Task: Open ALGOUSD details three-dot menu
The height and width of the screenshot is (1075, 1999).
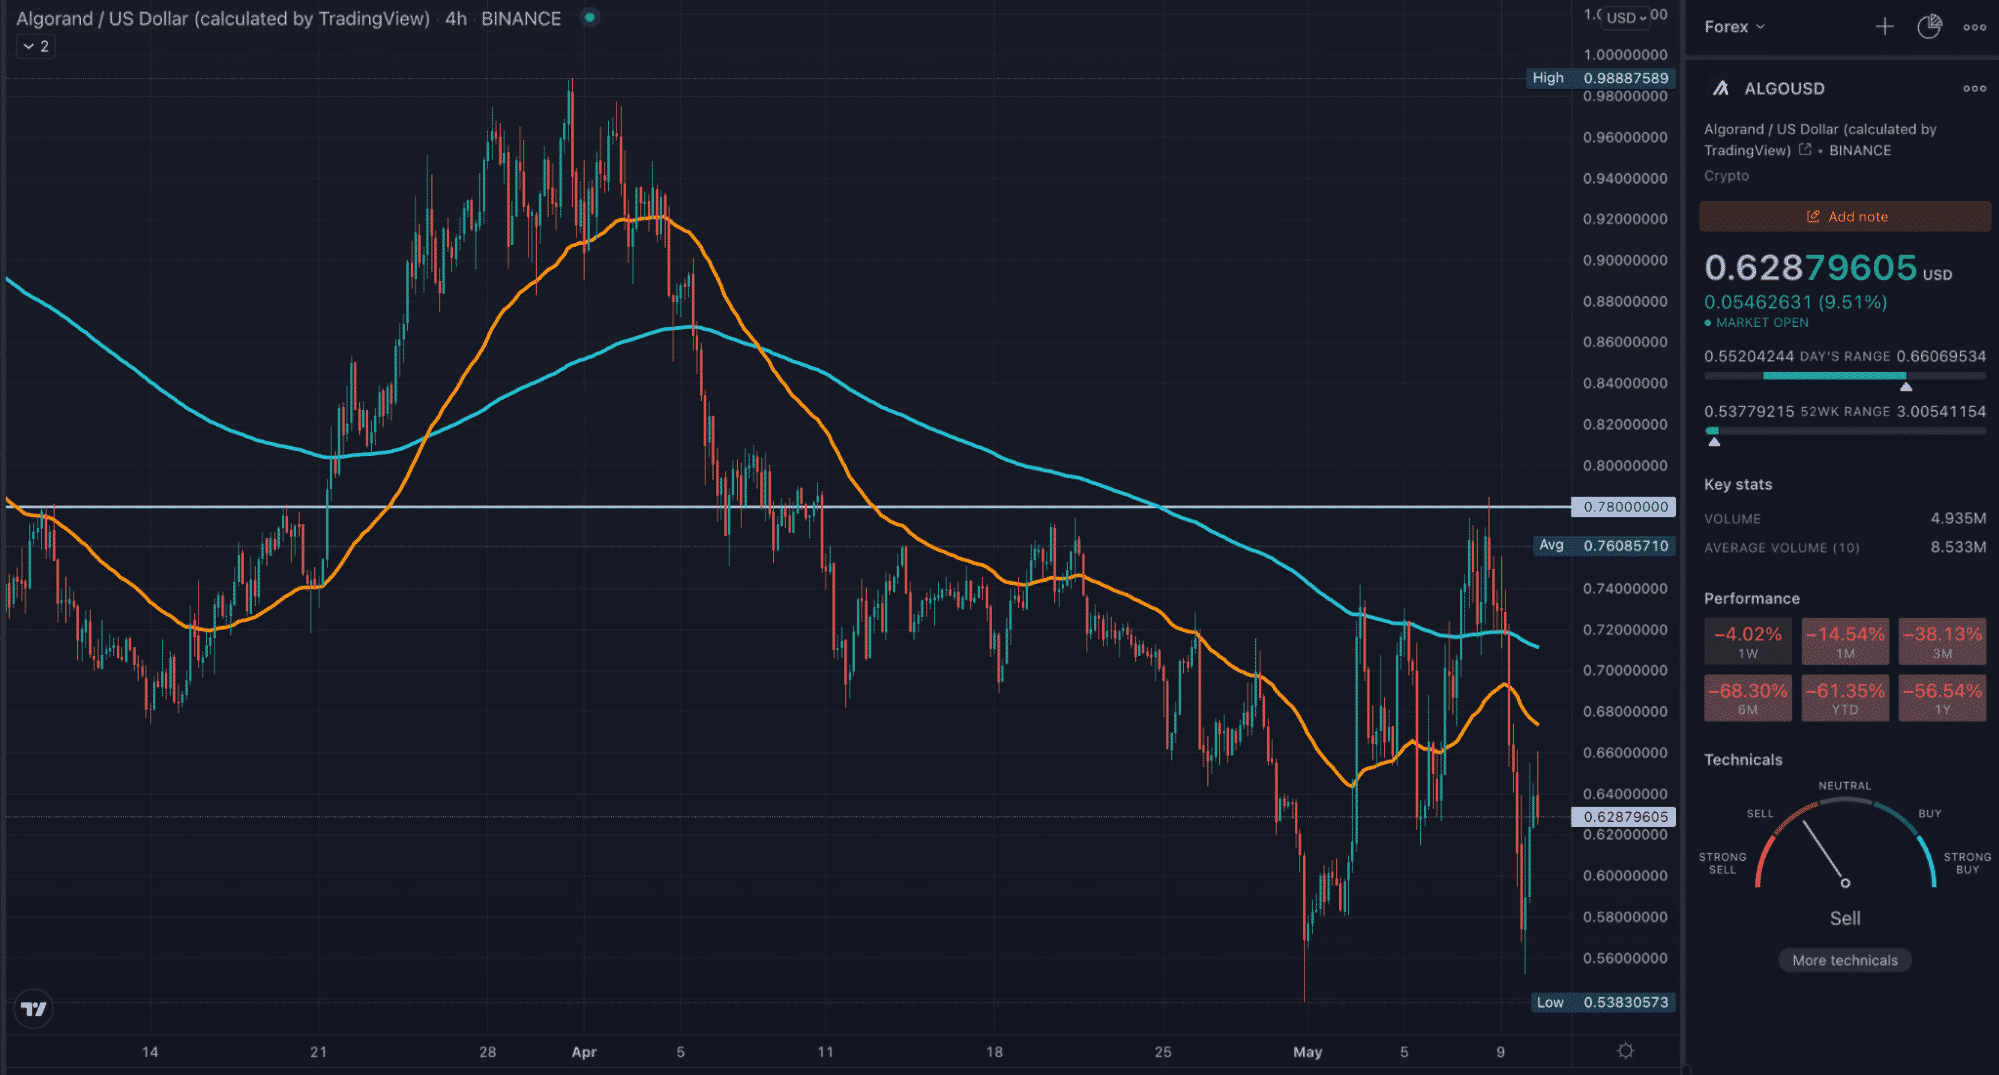Action: coord(1974,88)
